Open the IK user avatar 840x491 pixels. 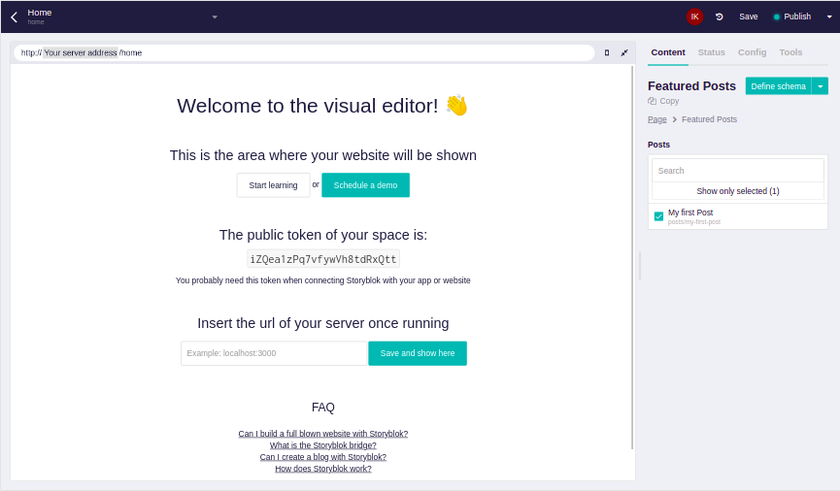pos(694,17)
